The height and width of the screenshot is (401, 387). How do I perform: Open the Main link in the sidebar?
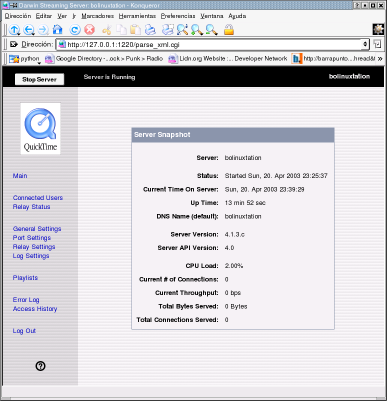20,176
